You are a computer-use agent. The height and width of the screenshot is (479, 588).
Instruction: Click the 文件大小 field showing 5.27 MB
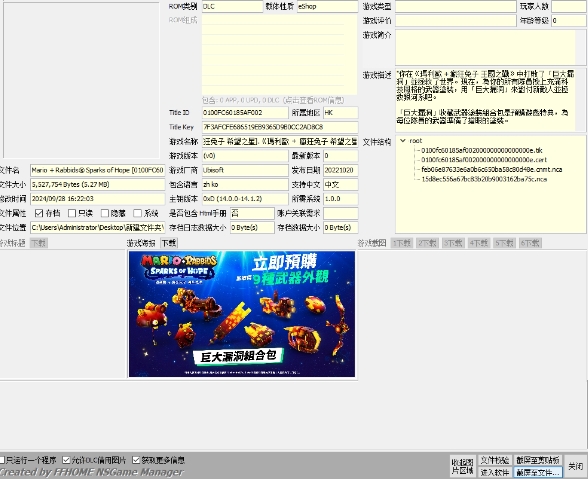(98, 185)
